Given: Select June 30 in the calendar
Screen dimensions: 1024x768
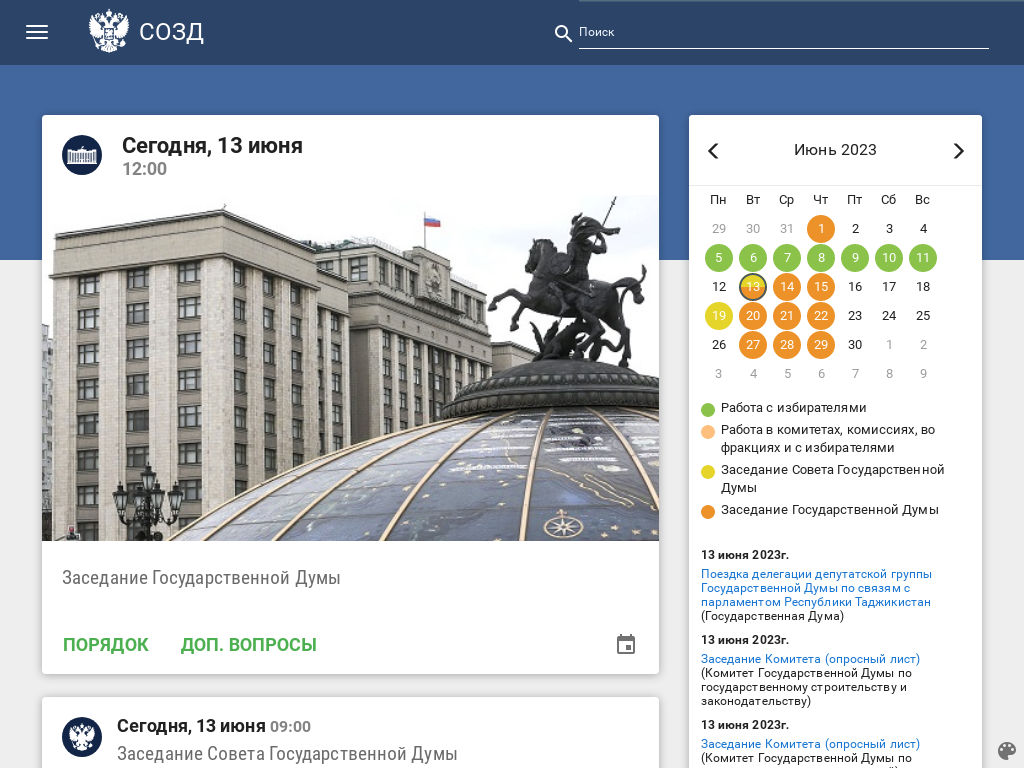Looking at the screenshot, I should (x=855, y=344).
